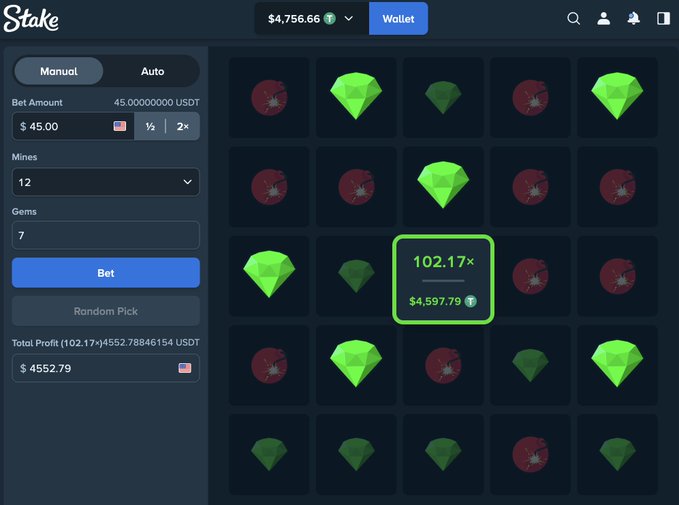
Task: Click the Total Profit $4552.79 field
Action: 106,368
